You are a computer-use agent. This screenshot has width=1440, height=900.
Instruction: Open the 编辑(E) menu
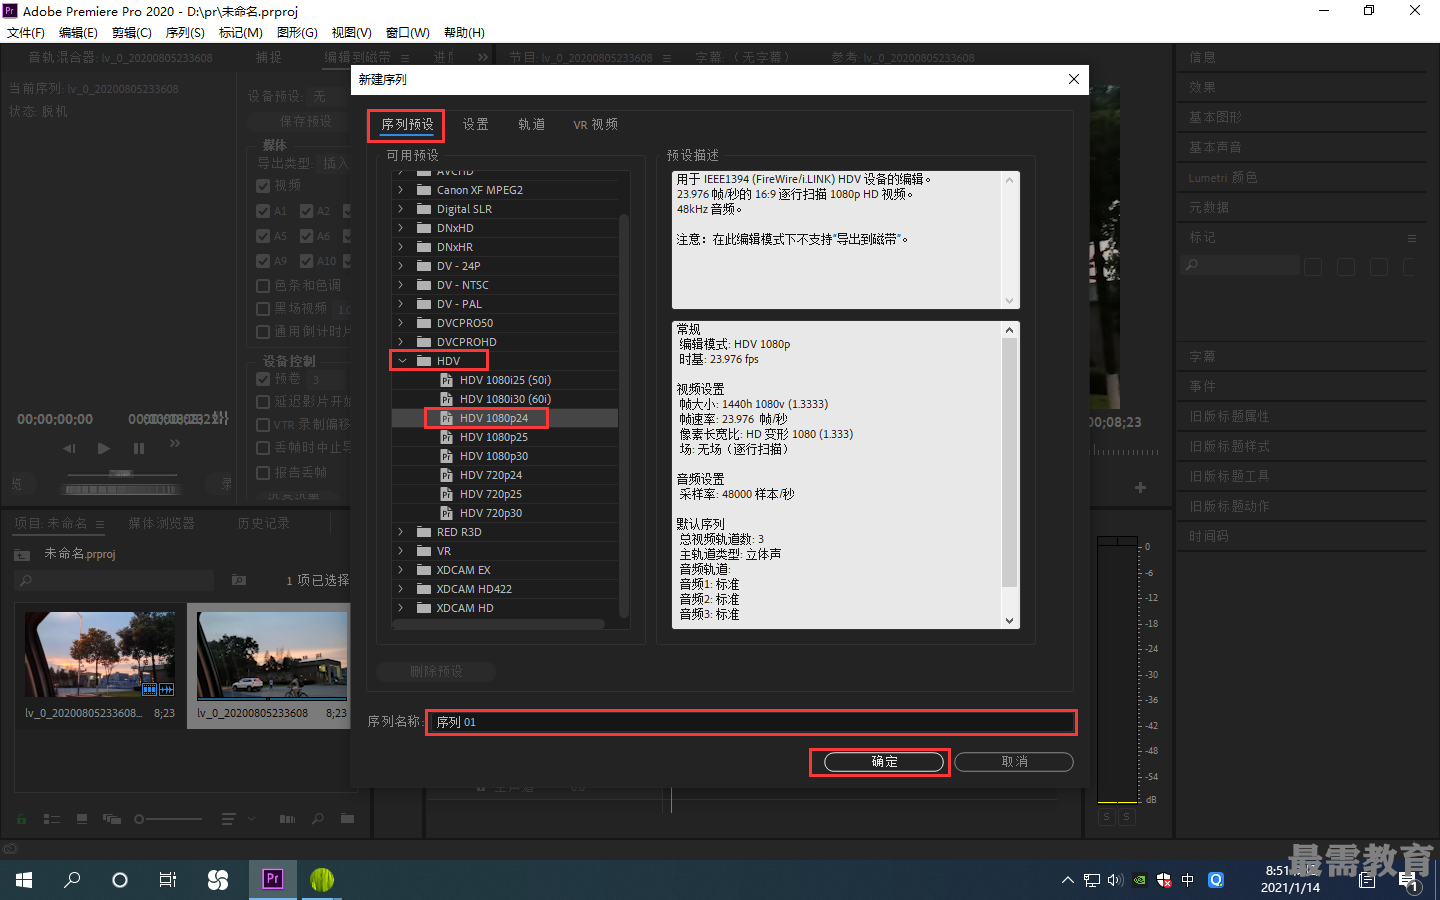[78, 33]
